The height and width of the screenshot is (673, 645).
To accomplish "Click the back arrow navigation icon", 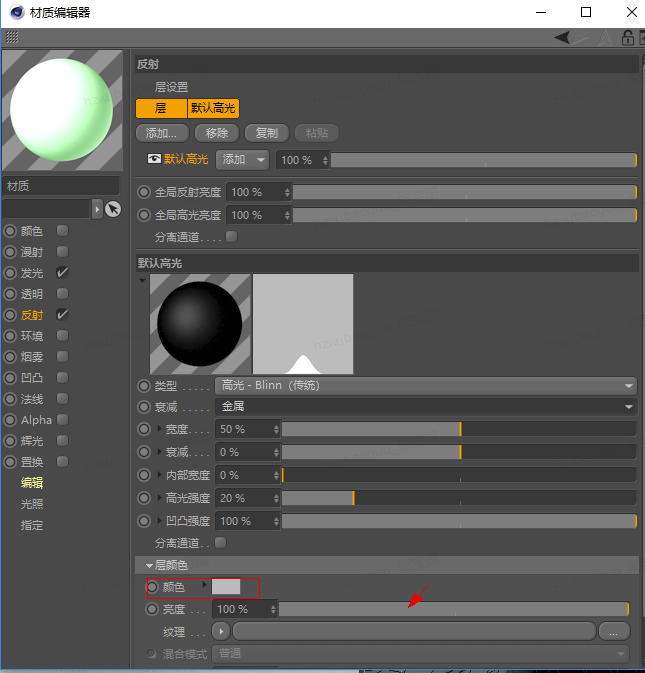I will coord(562,37).
